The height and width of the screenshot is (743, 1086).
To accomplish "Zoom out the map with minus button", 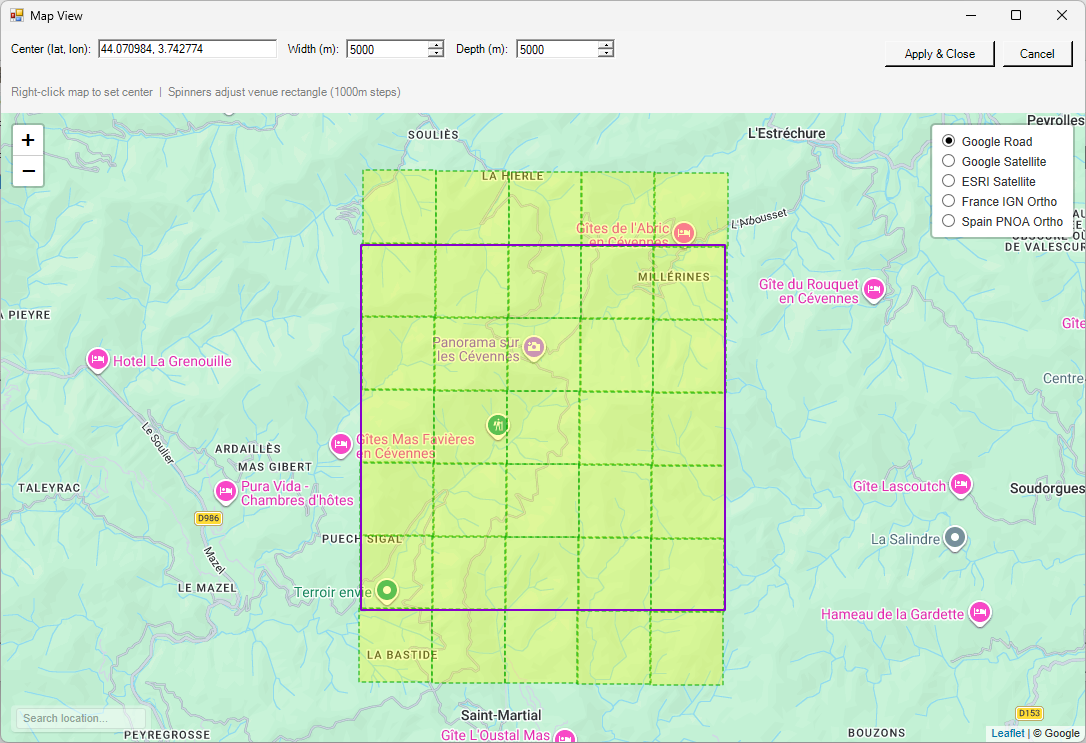I will (x=28, y=171).
